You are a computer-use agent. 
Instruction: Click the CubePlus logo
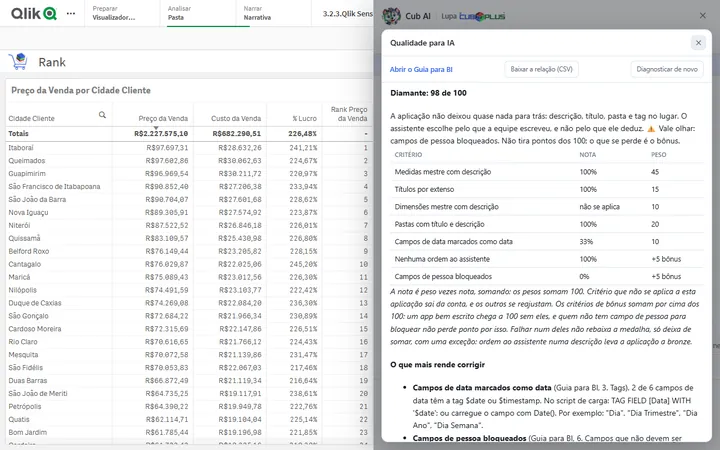coord(482,16)
